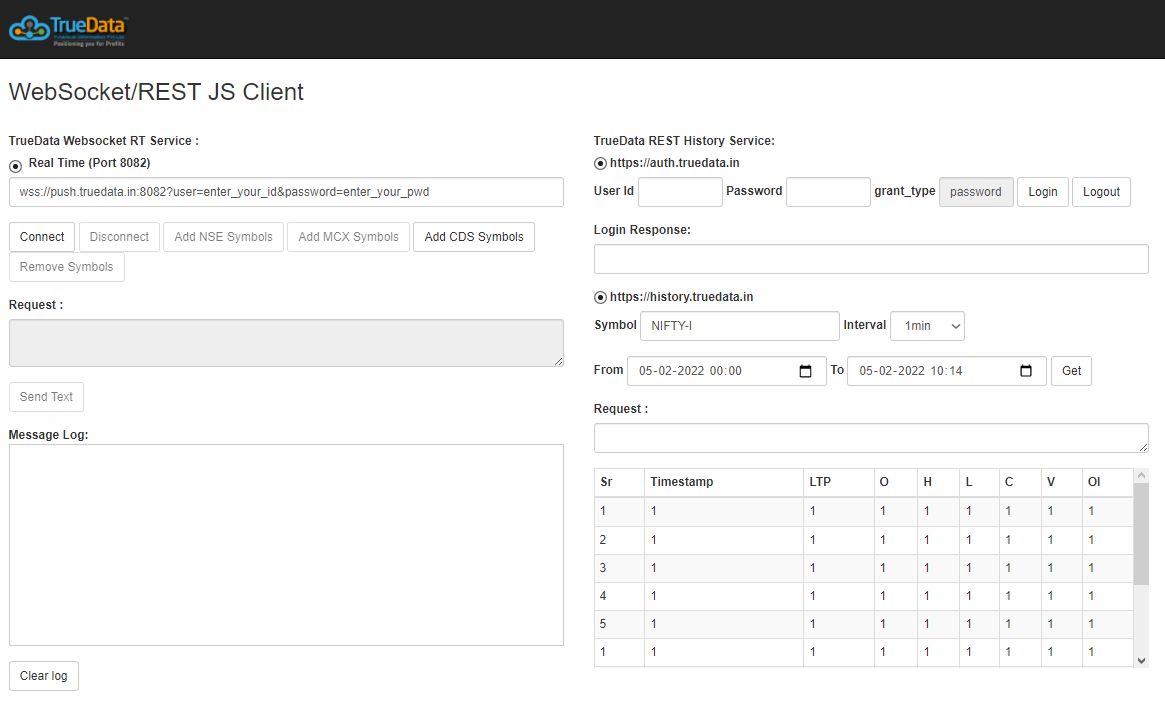The image size is (1165, 703).
Task: Click the Logout button
Action: pyautogui.click(x=1101, y=192)
